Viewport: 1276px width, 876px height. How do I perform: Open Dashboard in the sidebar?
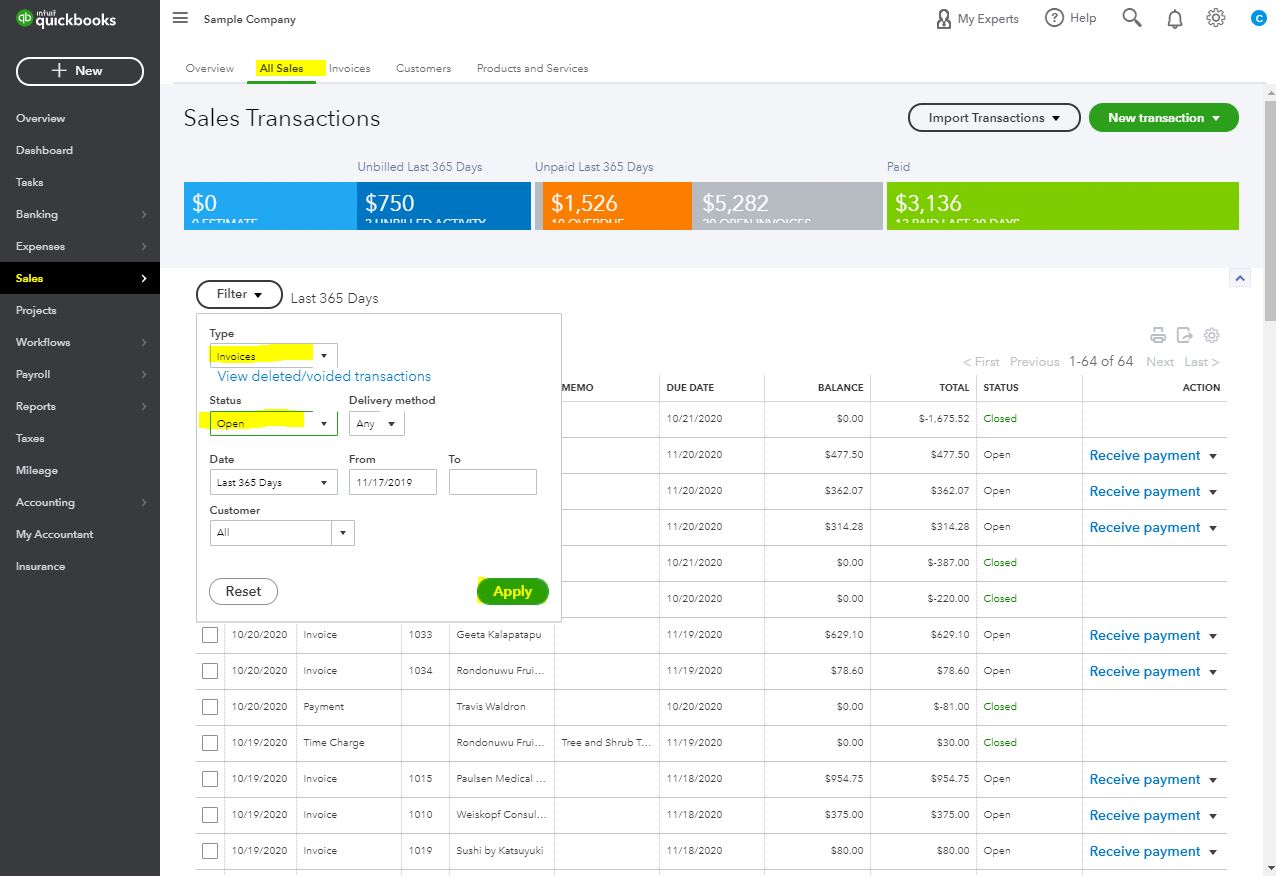click(x=80, y=150)
